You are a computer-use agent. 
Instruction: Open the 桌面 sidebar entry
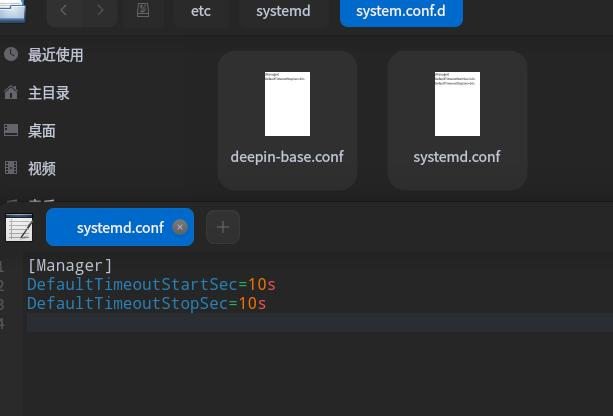[42, 131]
